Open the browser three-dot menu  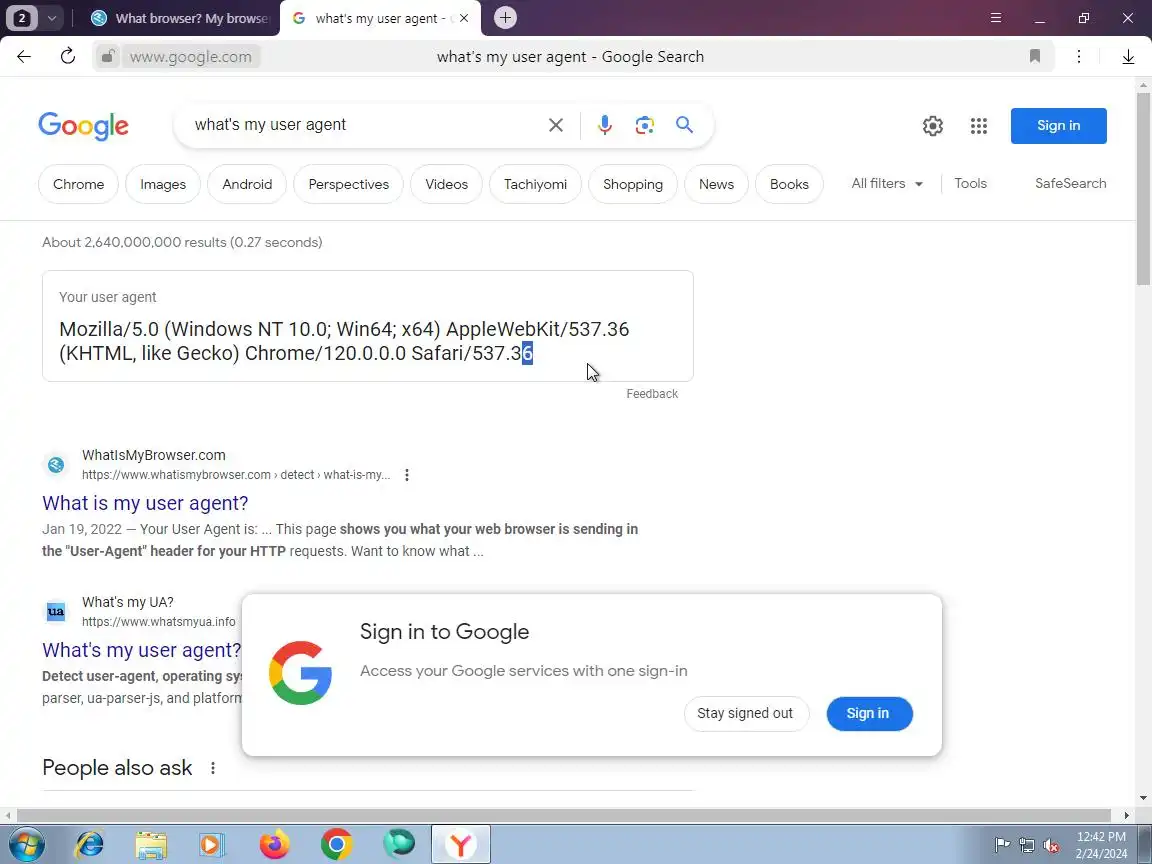pos(1079,57)
